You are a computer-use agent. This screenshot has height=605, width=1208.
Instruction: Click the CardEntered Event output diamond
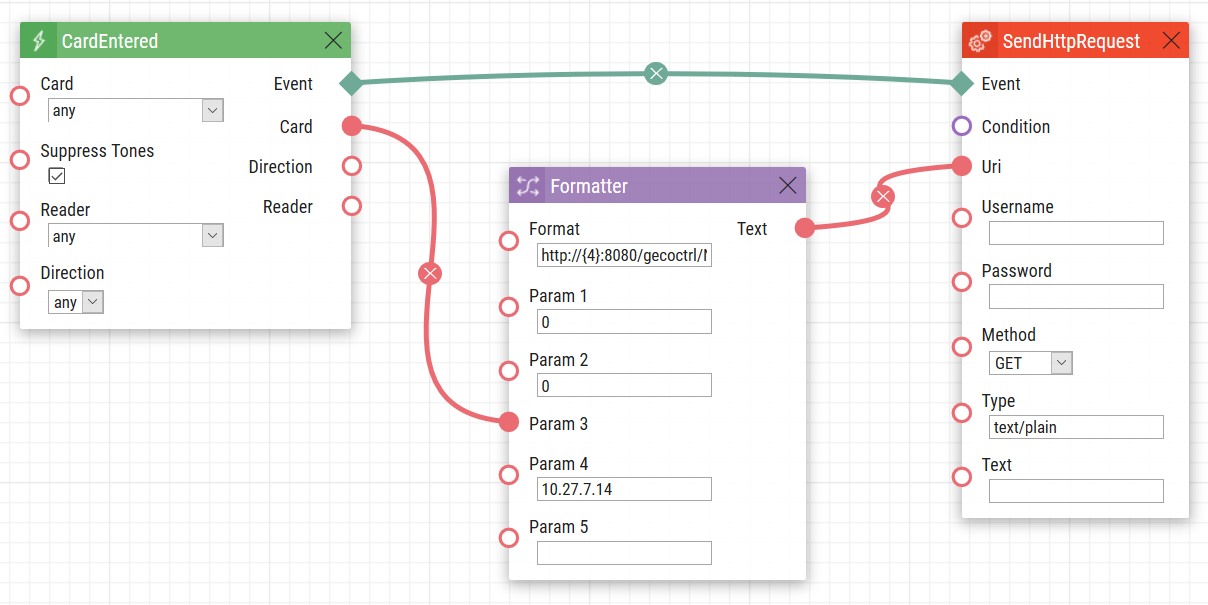point(351,84)
